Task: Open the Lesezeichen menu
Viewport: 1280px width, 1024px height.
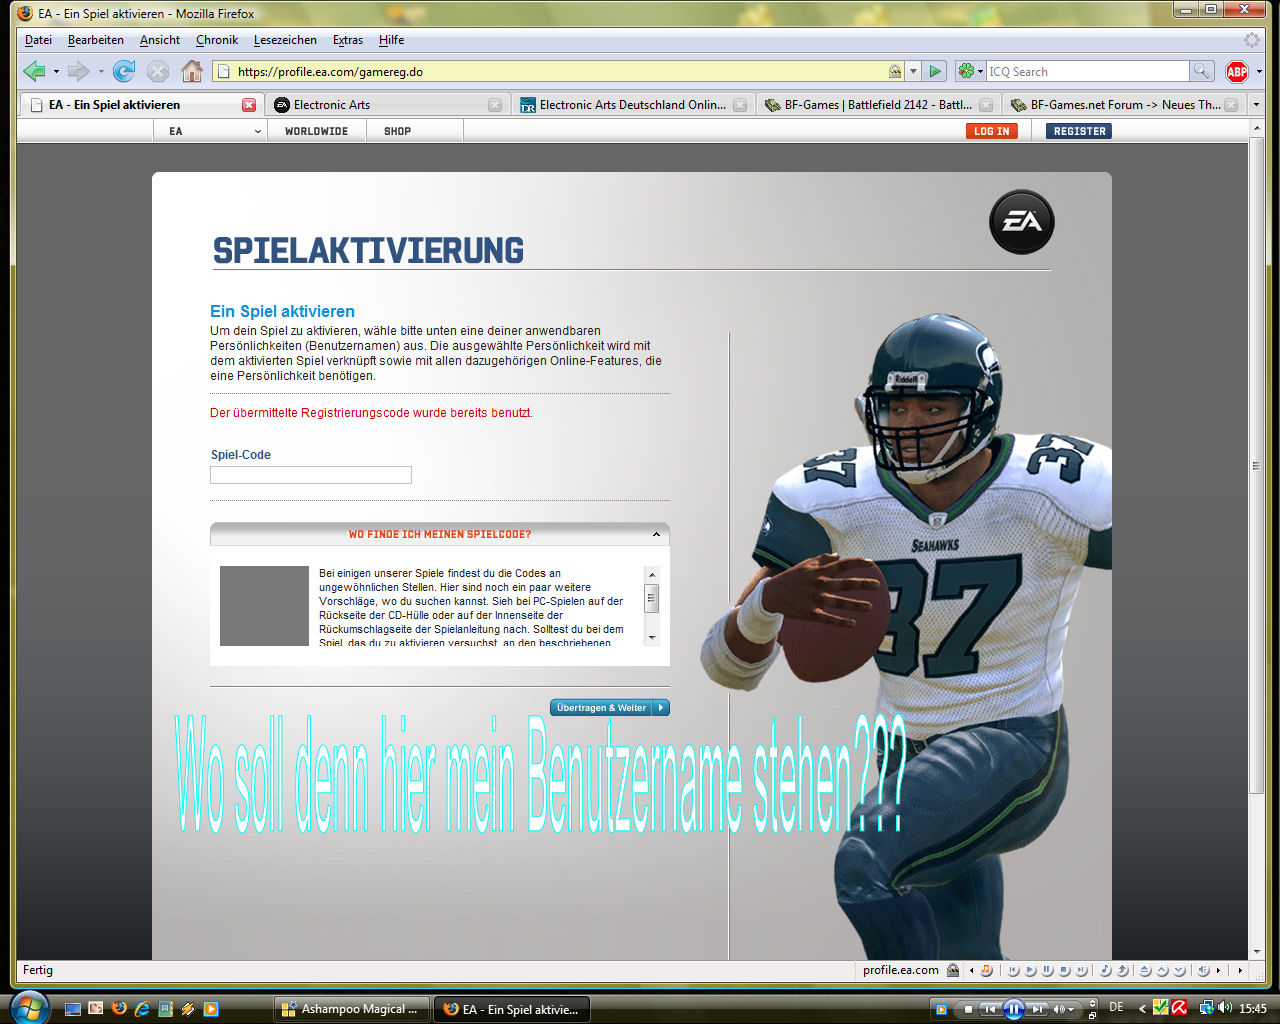Action: click(285, 40)
